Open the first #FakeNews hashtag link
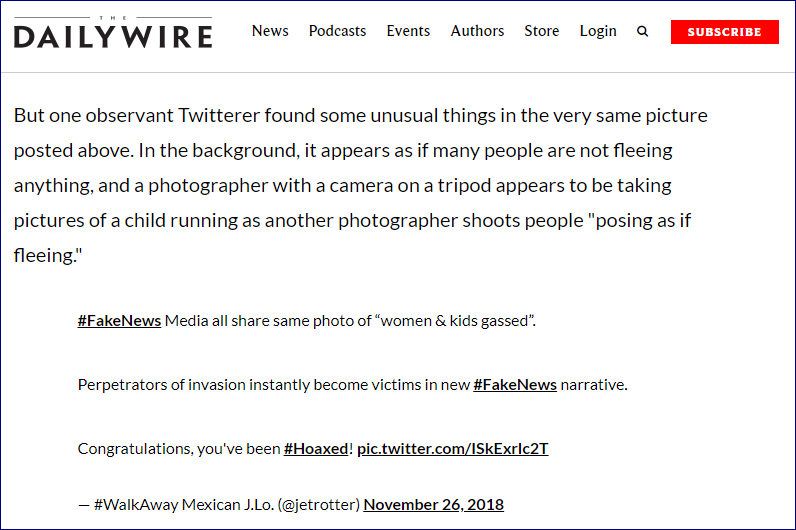The image size is (796, 530). (119, 321)
